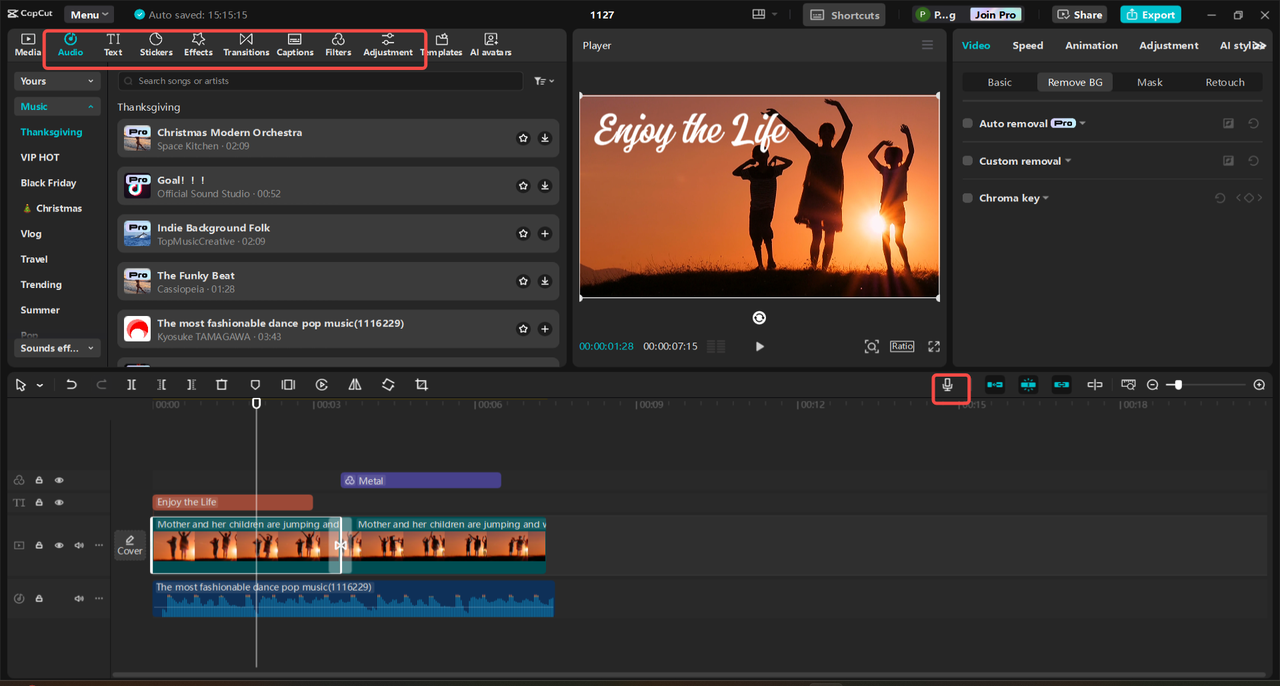This screenshot has height=686, width=1280.
Task: Open the Adjustment panel in top toolbar
Action: (388, 45)
